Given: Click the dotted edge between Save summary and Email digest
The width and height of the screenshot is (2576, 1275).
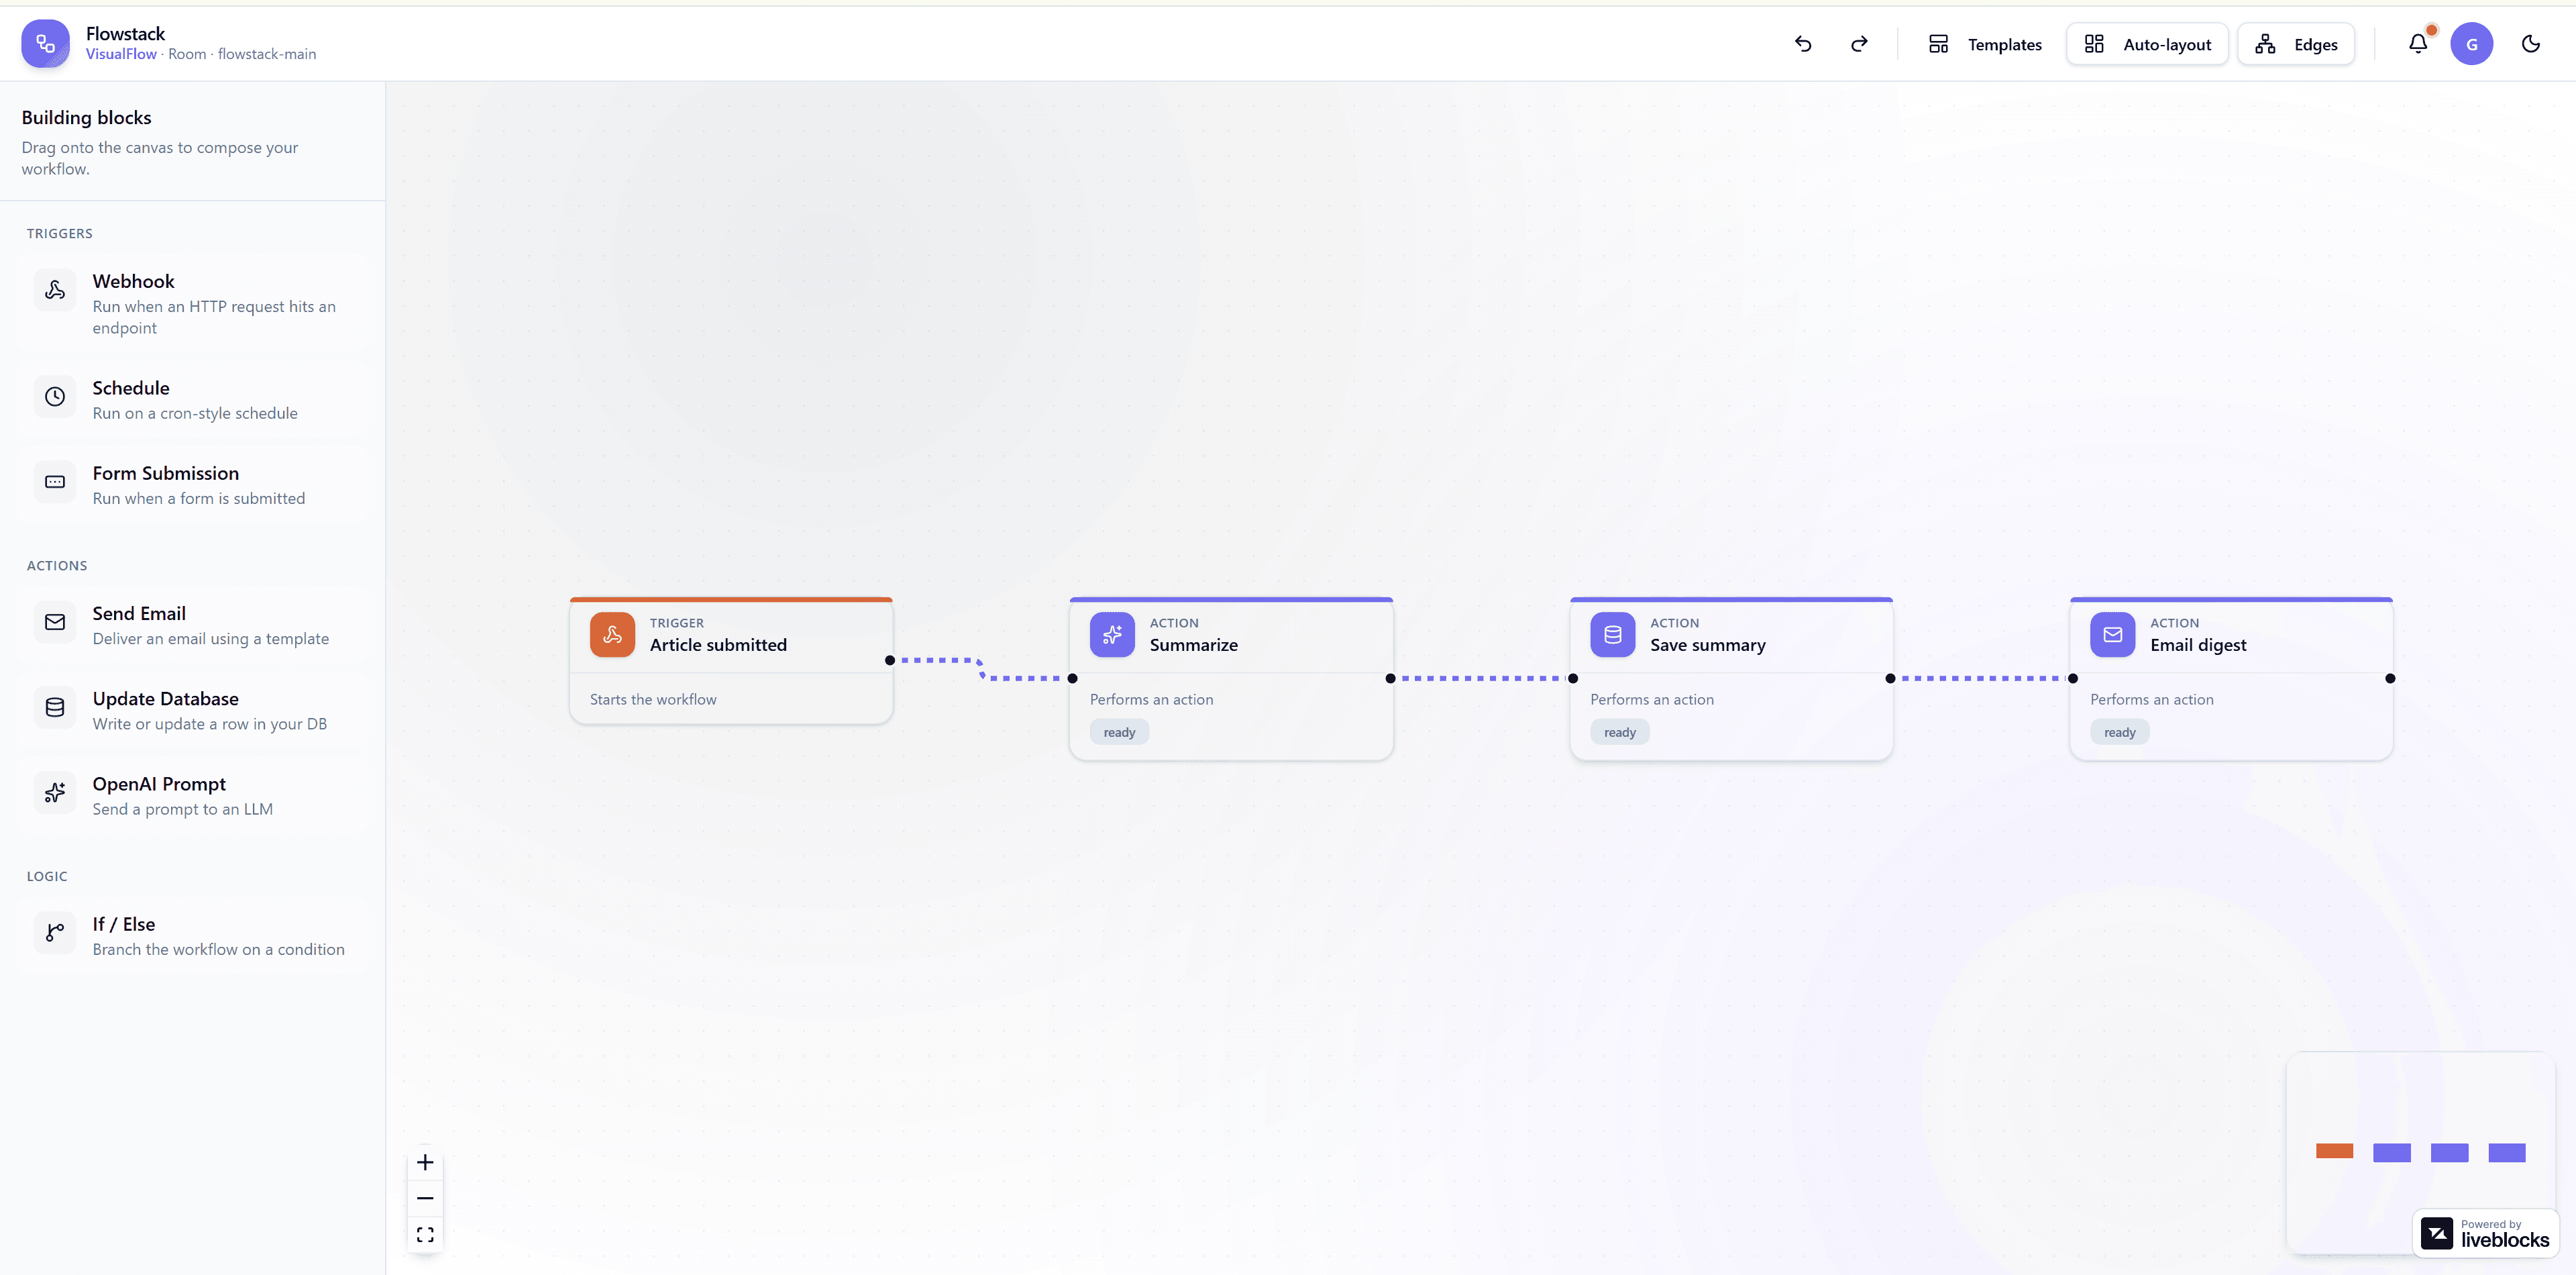Looking at the screenshot, I should coord(1981,678).
